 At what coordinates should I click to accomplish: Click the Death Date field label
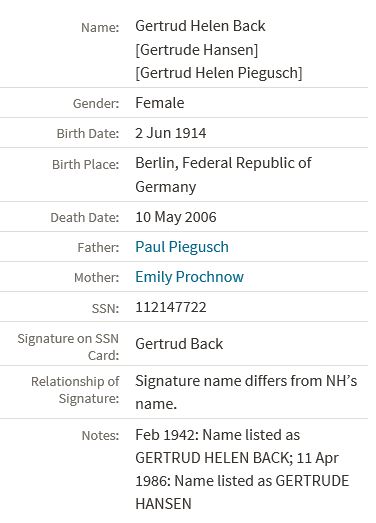[85, 218]
